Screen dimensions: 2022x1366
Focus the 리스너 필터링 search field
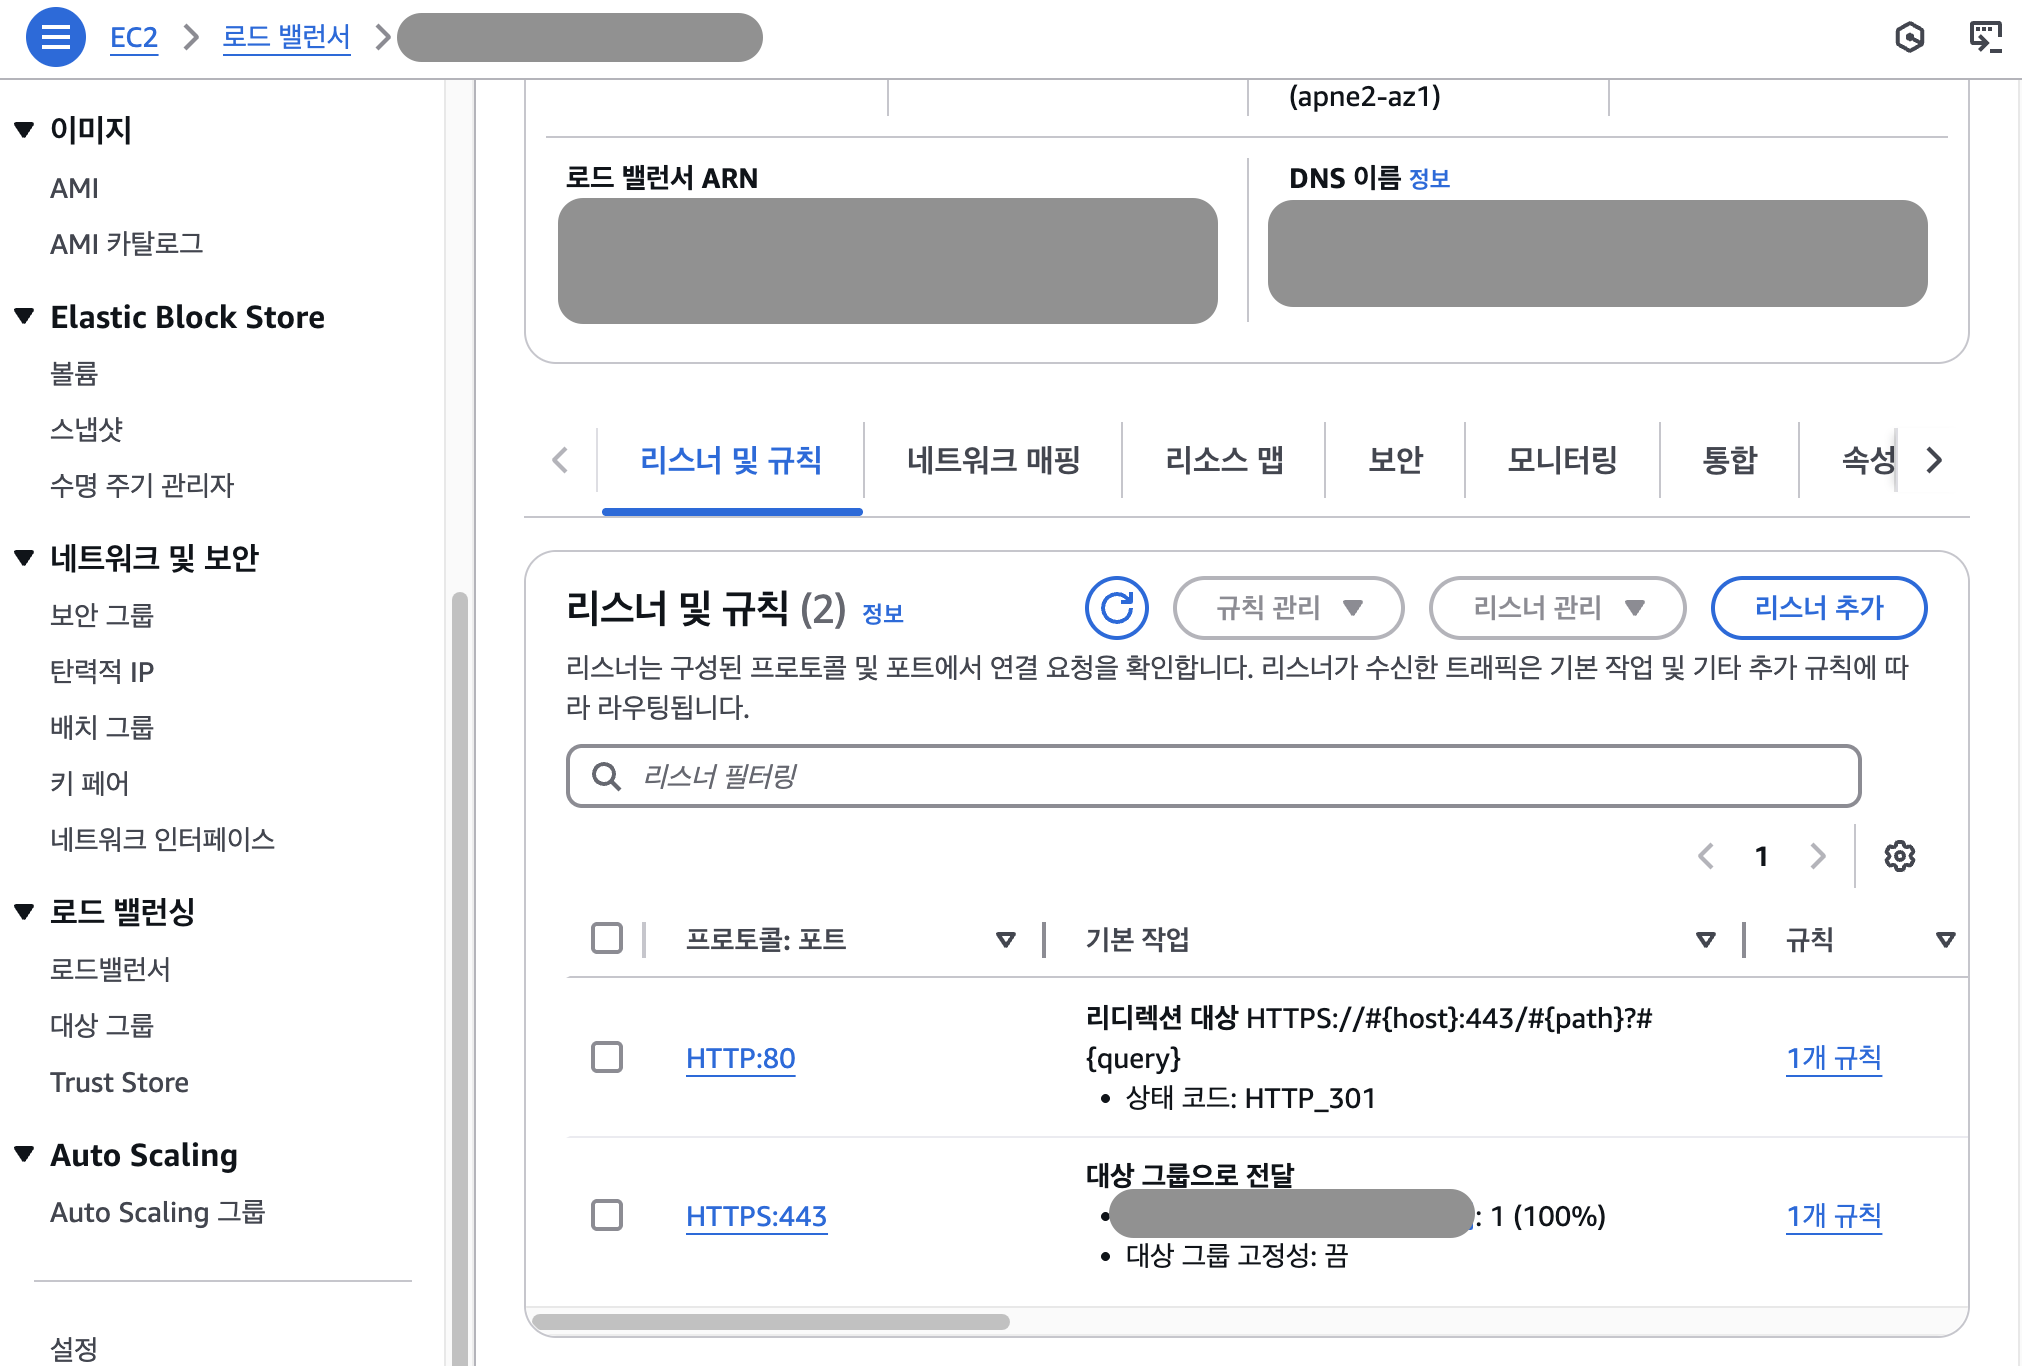click(x=1213, y=776)
